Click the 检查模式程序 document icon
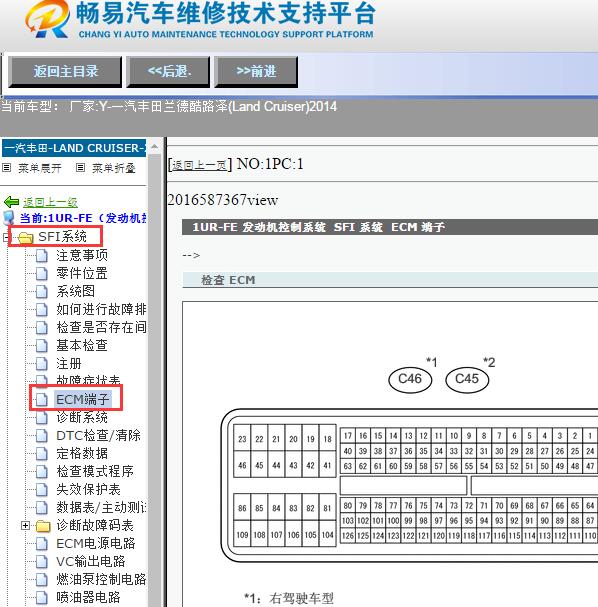 pos(41,472)
